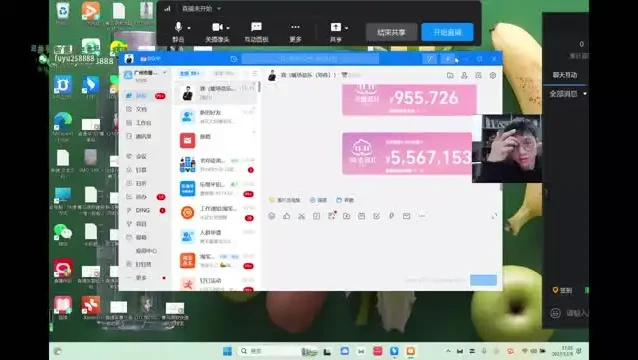Viewport: 638px width, 360px height.
Task: Open 待办 to-do in DingTalk sidebar
Action: [141, 197]
